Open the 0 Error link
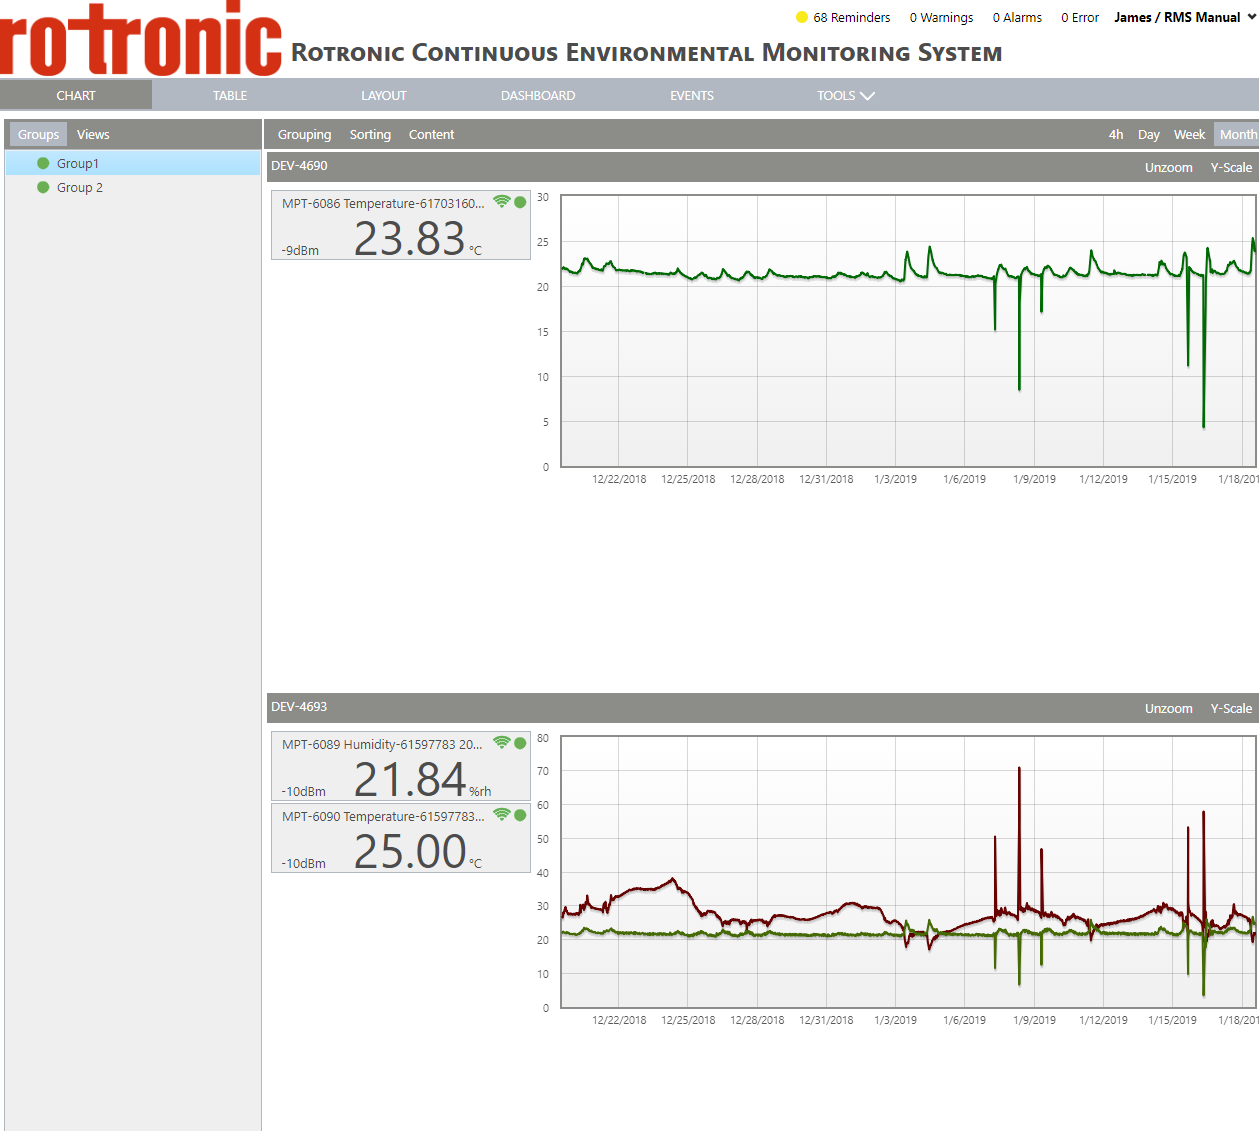1259x1131 pixels. coord(1080,17)
